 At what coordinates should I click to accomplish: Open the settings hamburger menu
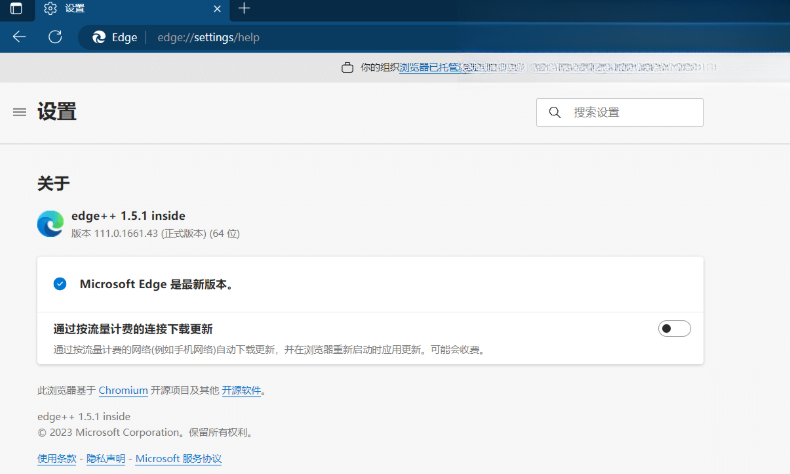pos(19,112)
